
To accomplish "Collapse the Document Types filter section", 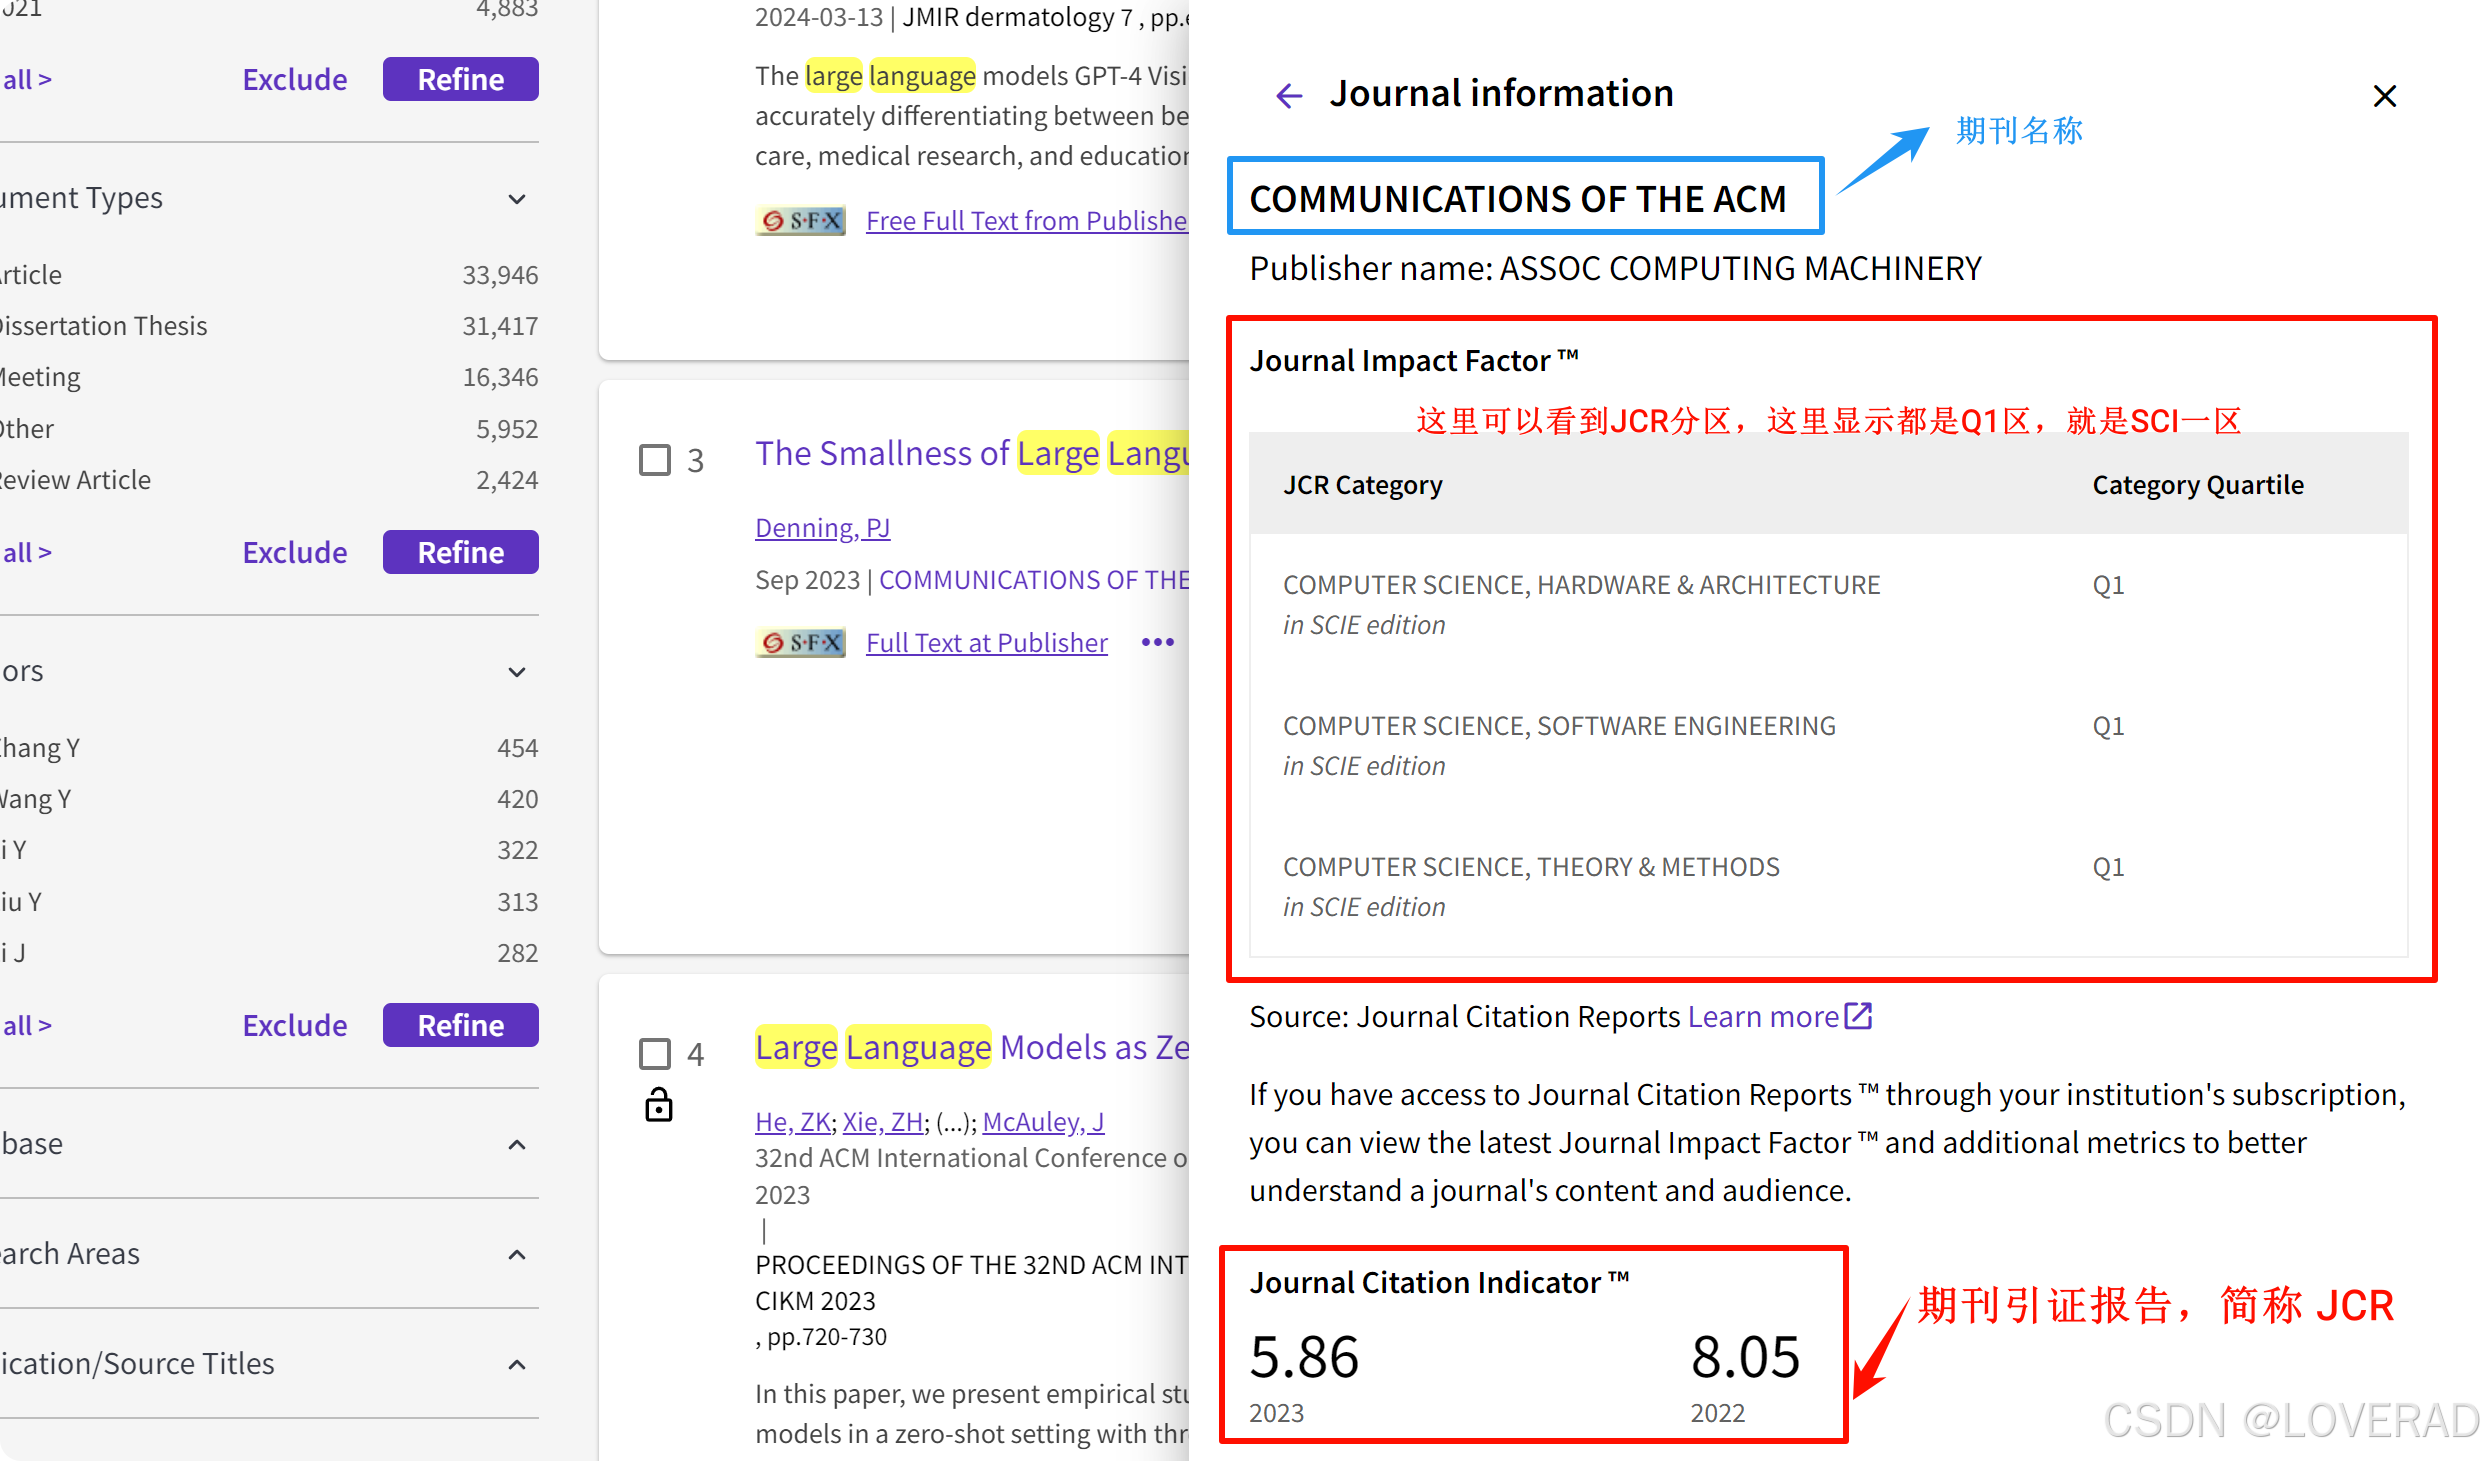I will pyautogui.click(x=517, y=198).
